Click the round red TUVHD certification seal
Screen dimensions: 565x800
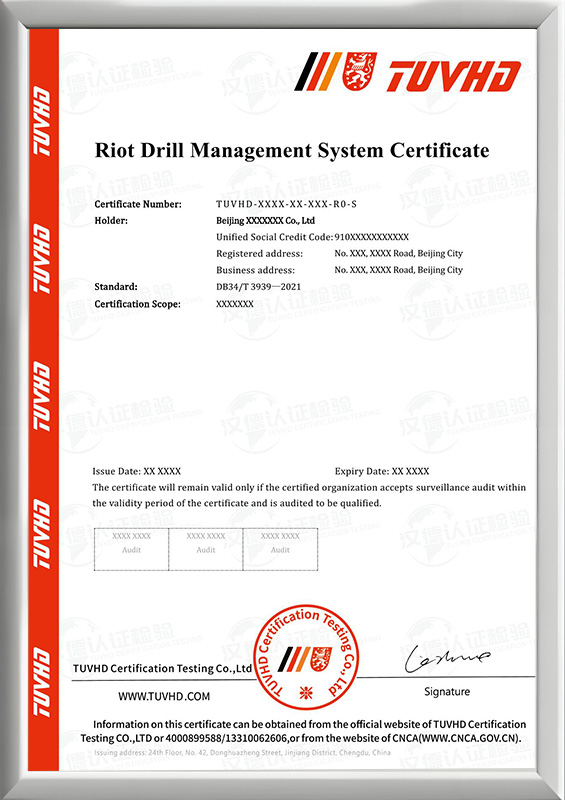pyautogui.click(x=306, y=657)
